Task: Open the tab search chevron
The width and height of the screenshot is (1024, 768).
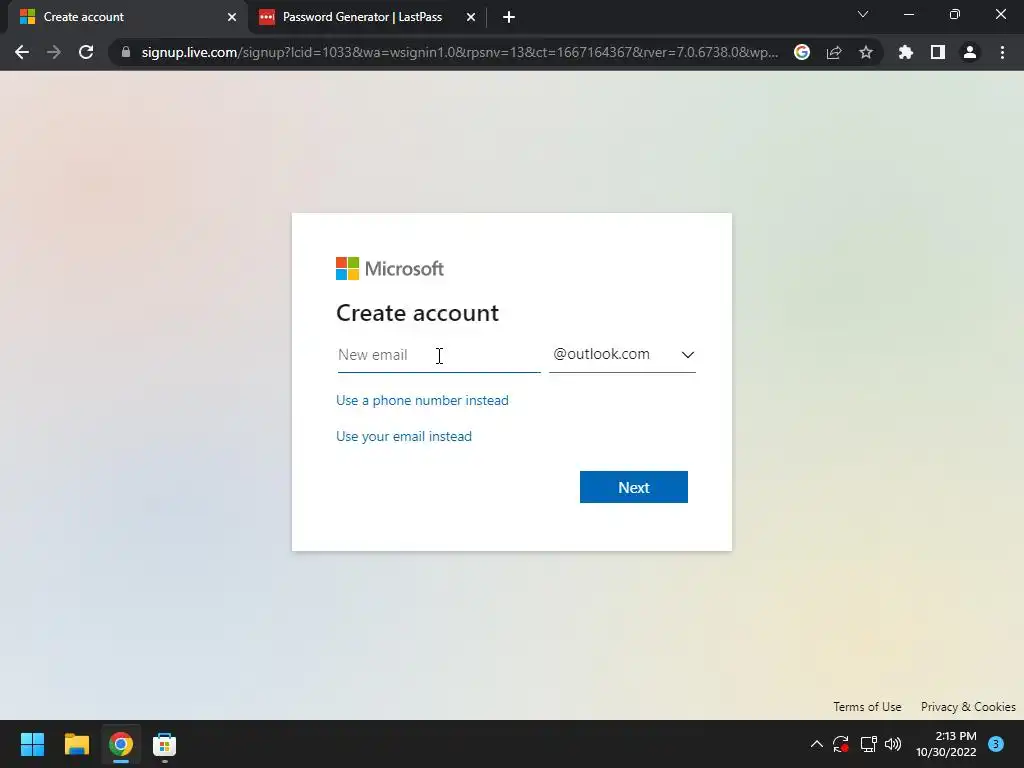Action: point(863,14)
